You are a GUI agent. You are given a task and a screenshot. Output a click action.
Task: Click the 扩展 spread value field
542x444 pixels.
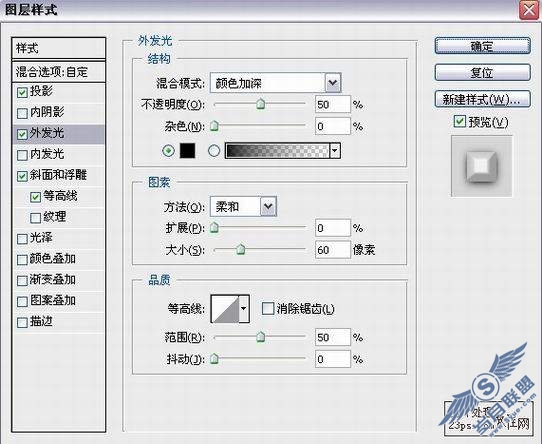[333, 228]
